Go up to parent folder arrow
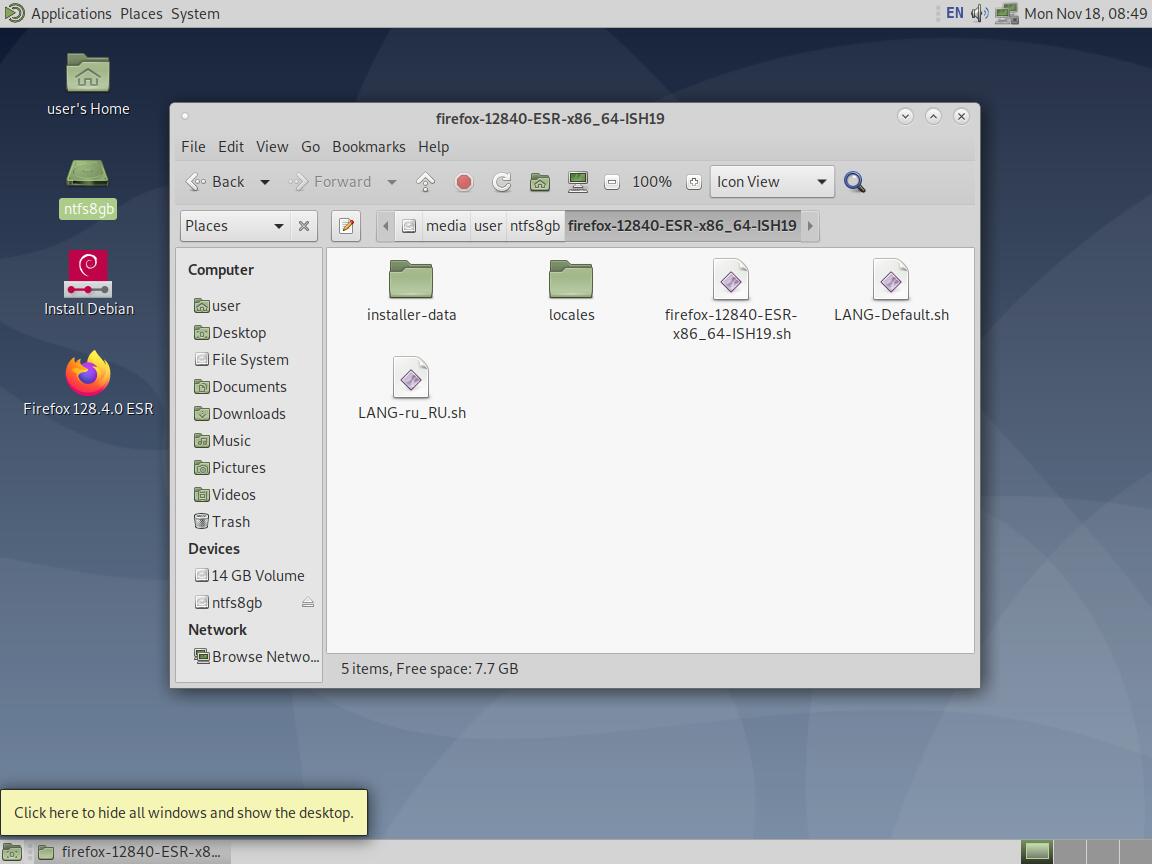 (425, 181)
